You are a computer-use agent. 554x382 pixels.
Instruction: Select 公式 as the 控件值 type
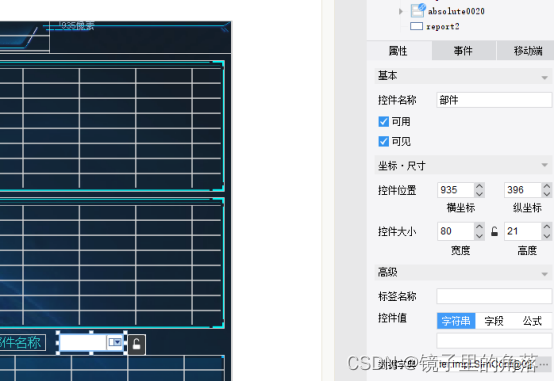coord(532,321)
